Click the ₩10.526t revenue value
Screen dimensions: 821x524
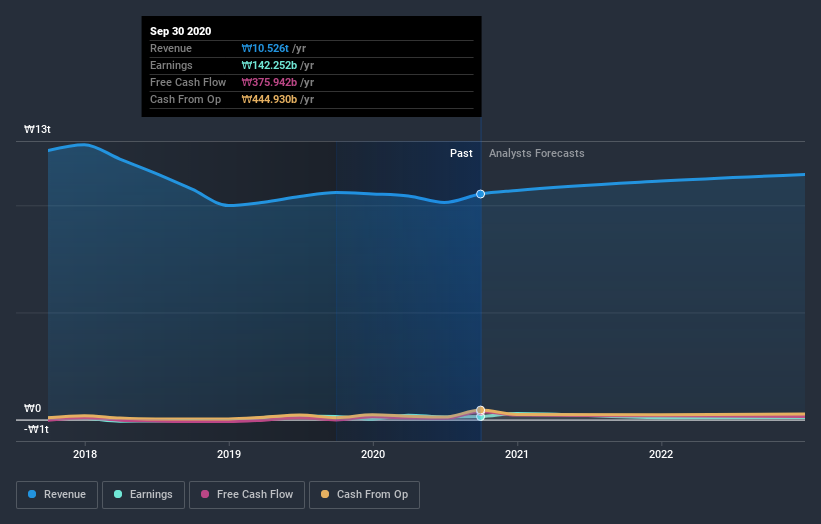(265, 48)
